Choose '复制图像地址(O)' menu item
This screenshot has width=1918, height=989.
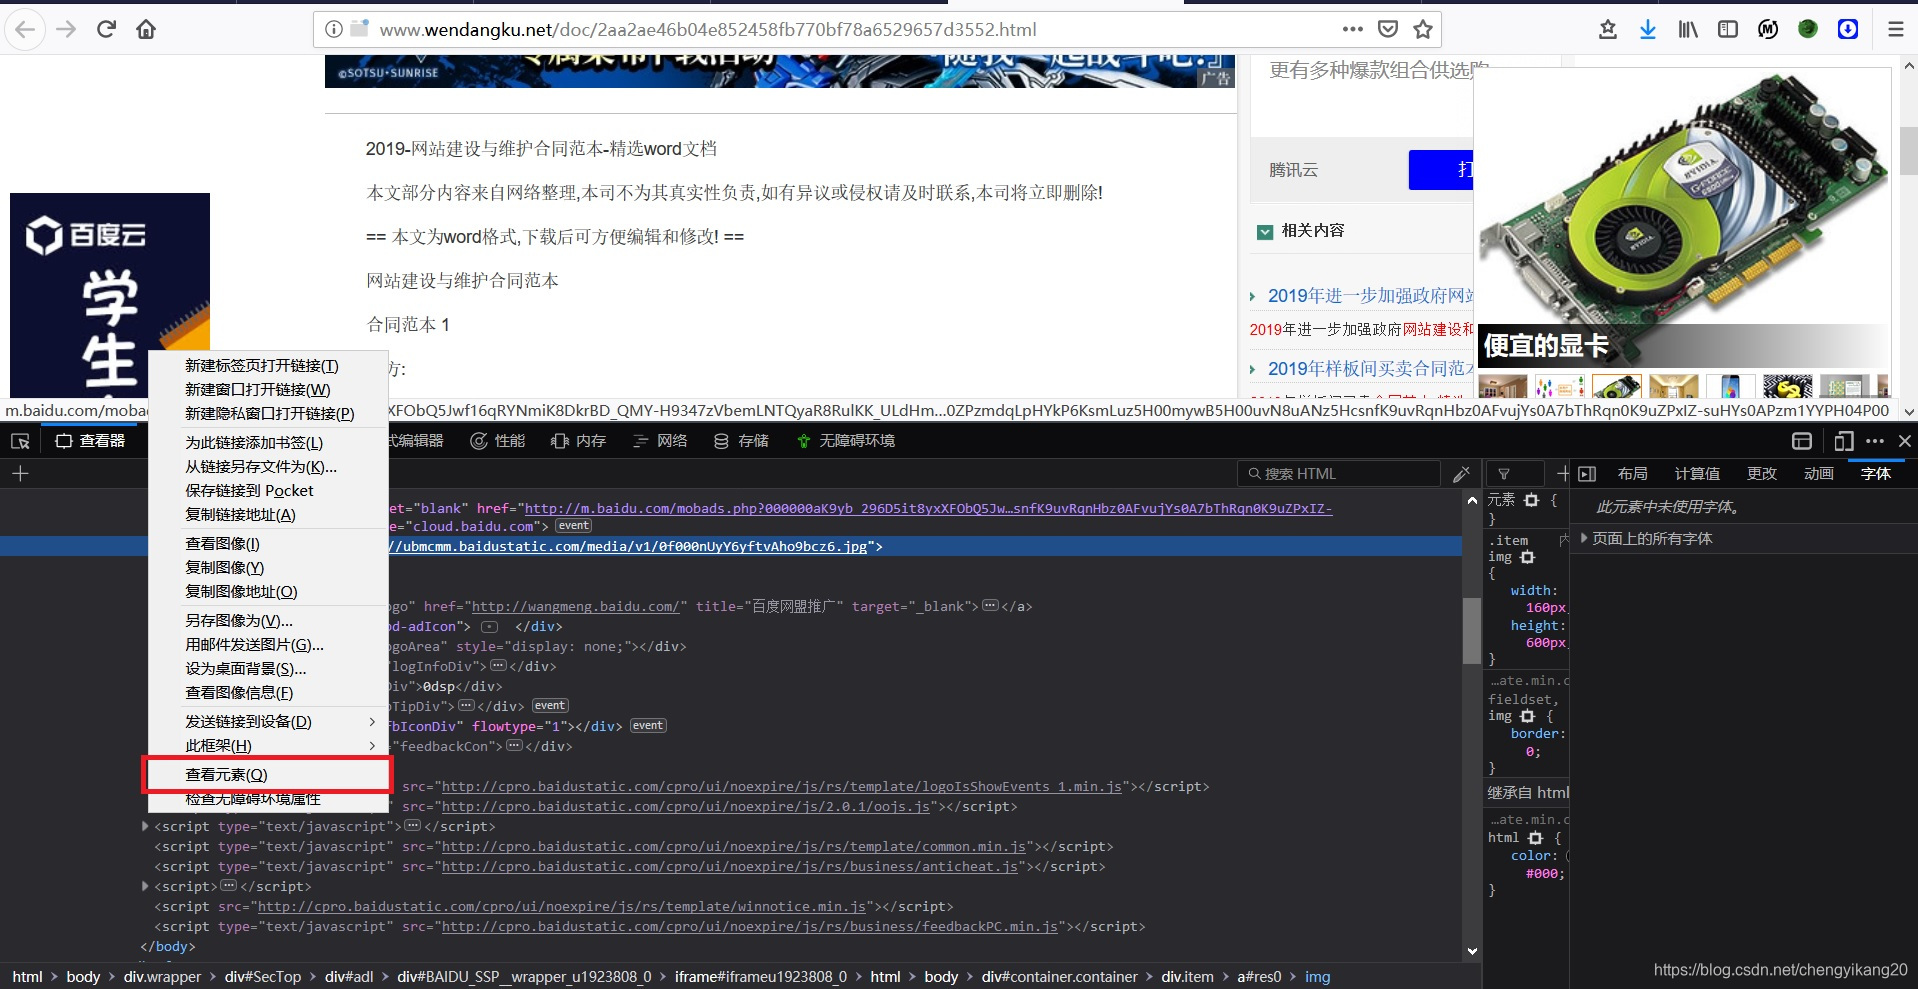[268, 592]
